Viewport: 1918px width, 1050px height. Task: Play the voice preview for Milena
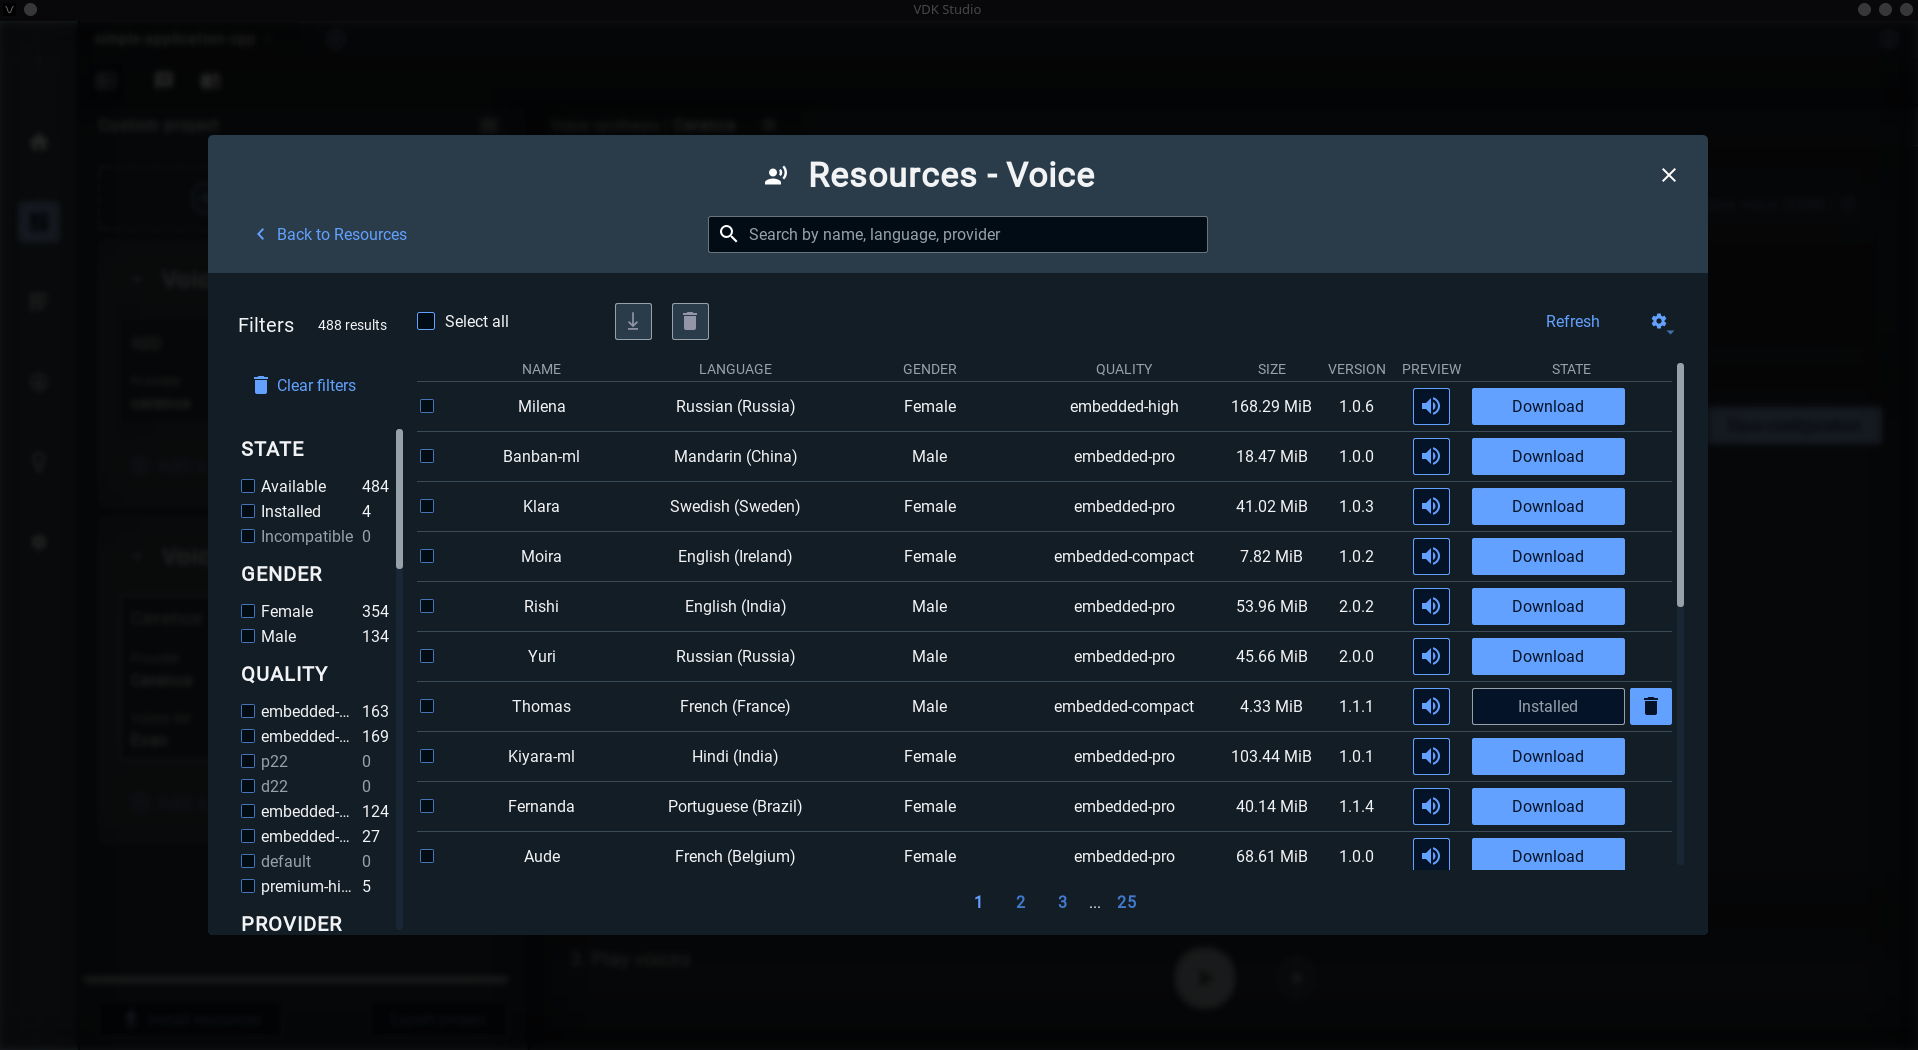(x=1431, y=406)
